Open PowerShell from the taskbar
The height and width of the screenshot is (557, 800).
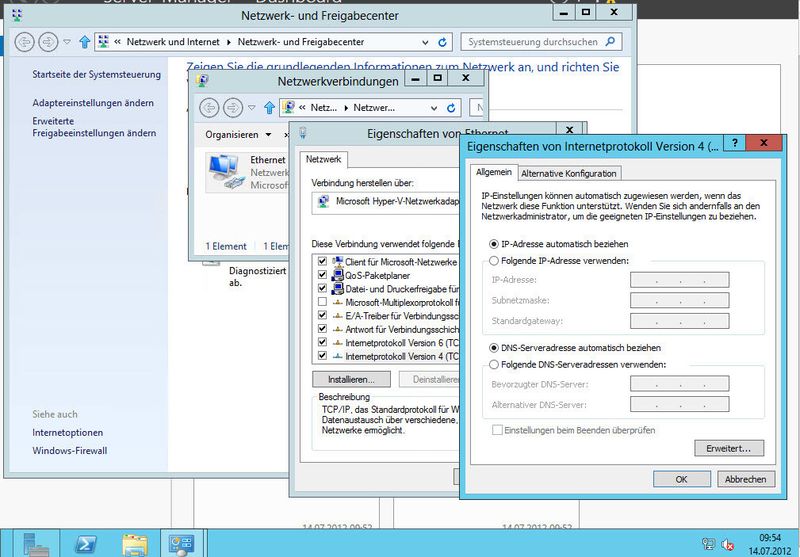(x=85, y=543)
